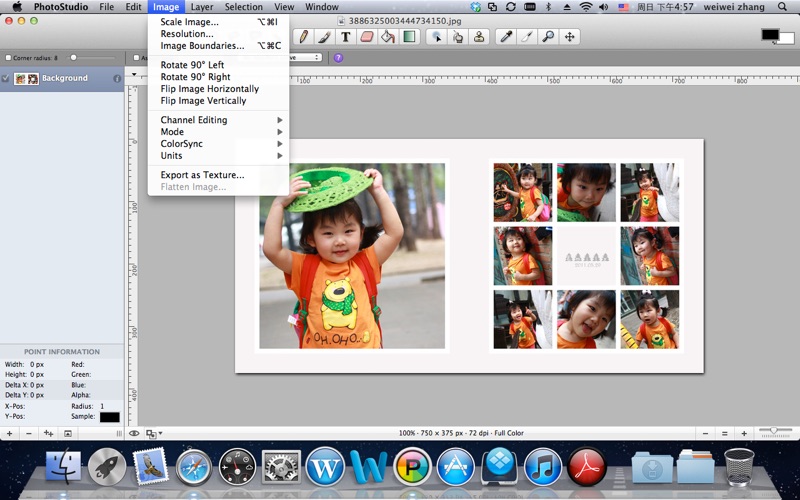This screenshot has width=800, height=500.
Task: Open the Layer menu
Action: 202,7
